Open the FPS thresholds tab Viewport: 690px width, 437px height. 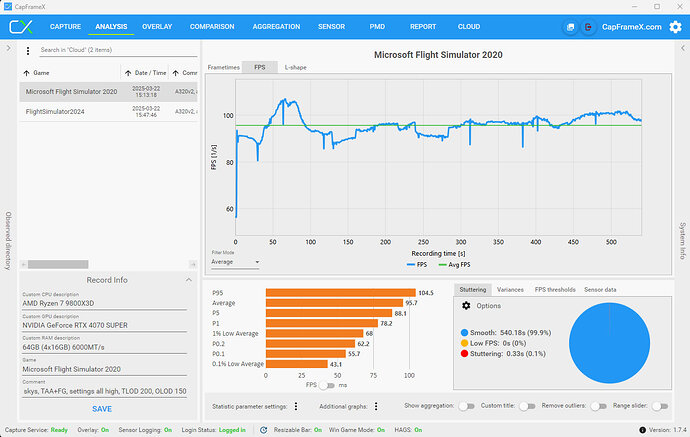point(555,290)
